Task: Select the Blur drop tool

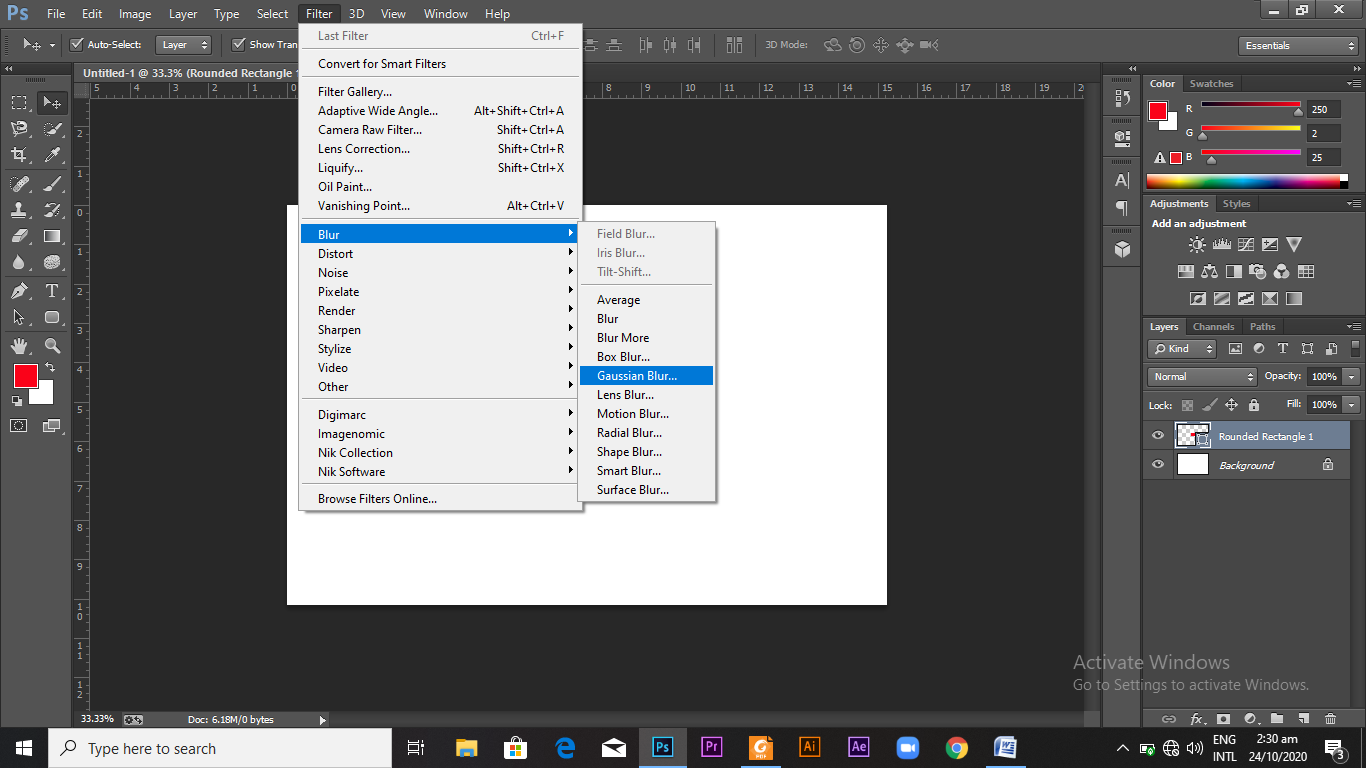Action: pyautogui.click(x=19, y=263)
